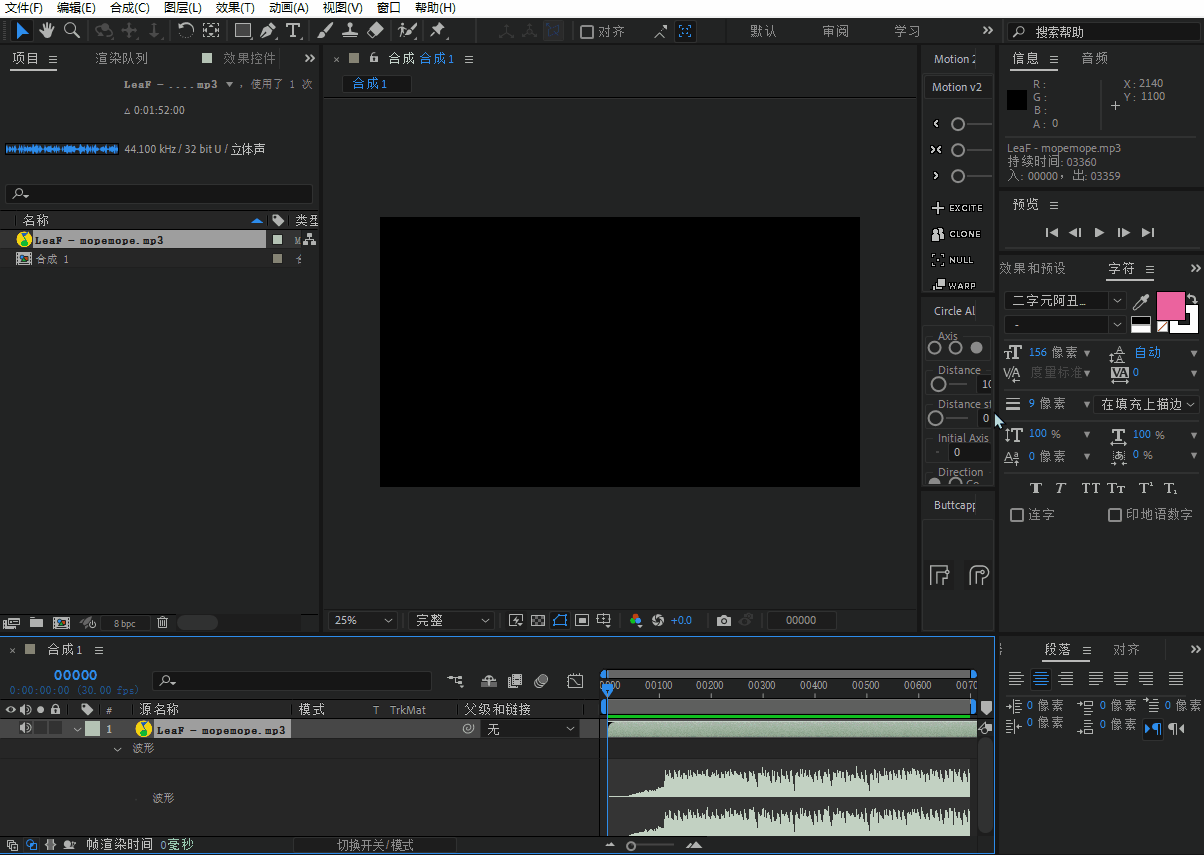Select the Horizontal Type tool
Viewport: 1204px width, 855px height.
pos(294,31)
